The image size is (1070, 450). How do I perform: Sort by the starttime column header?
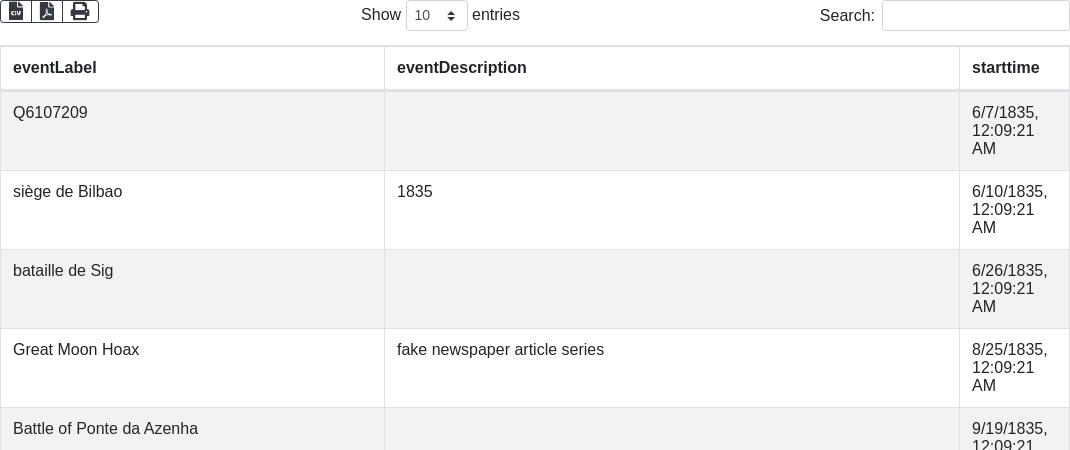(x=1005, y=68)
